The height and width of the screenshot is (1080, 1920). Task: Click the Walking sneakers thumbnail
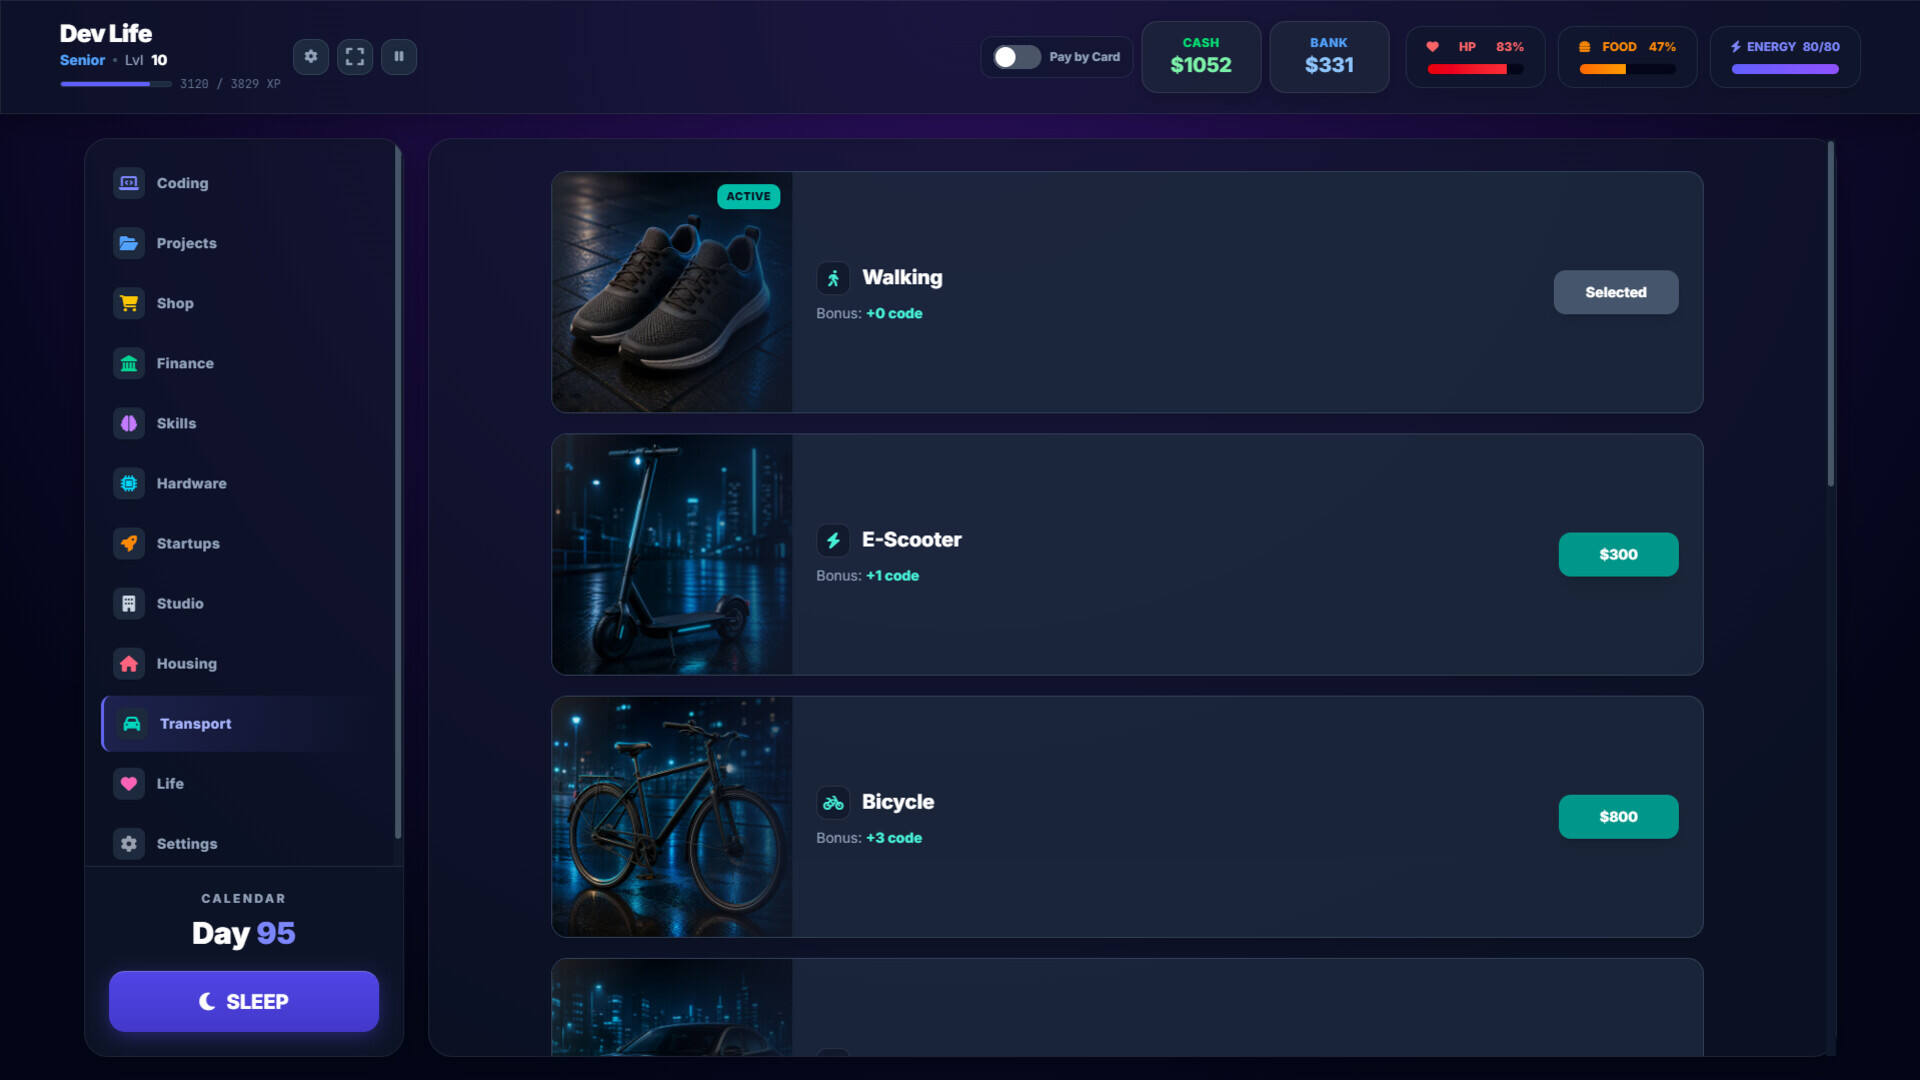pos(672,292)
